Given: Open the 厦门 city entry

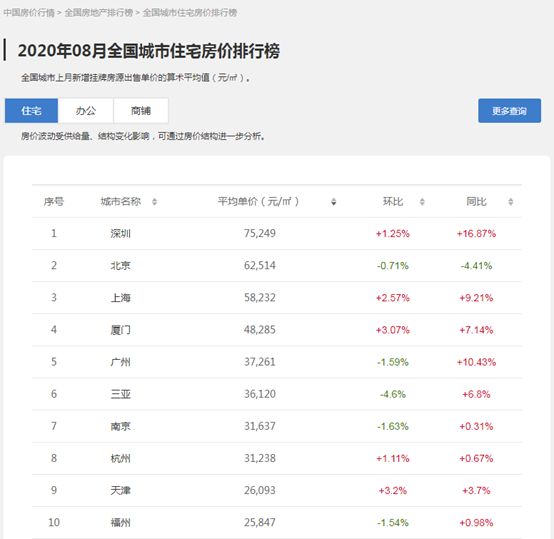Looking at the screenshot, I should [x=120, y=330].
